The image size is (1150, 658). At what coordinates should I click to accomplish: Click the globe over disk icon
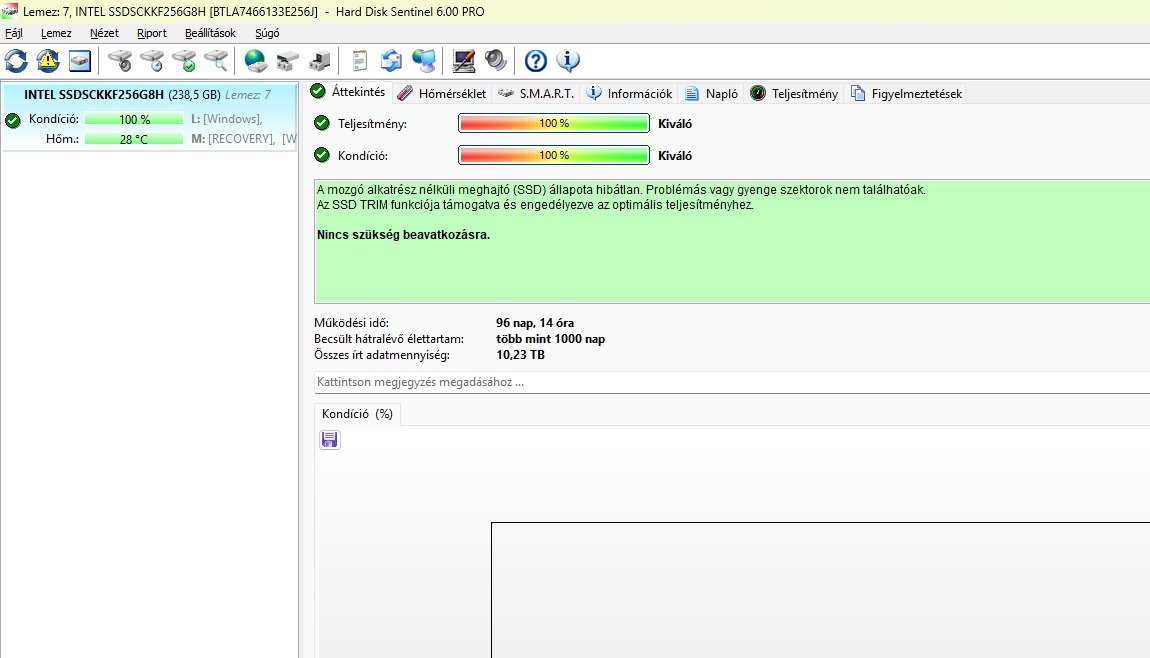click(255, 61)
